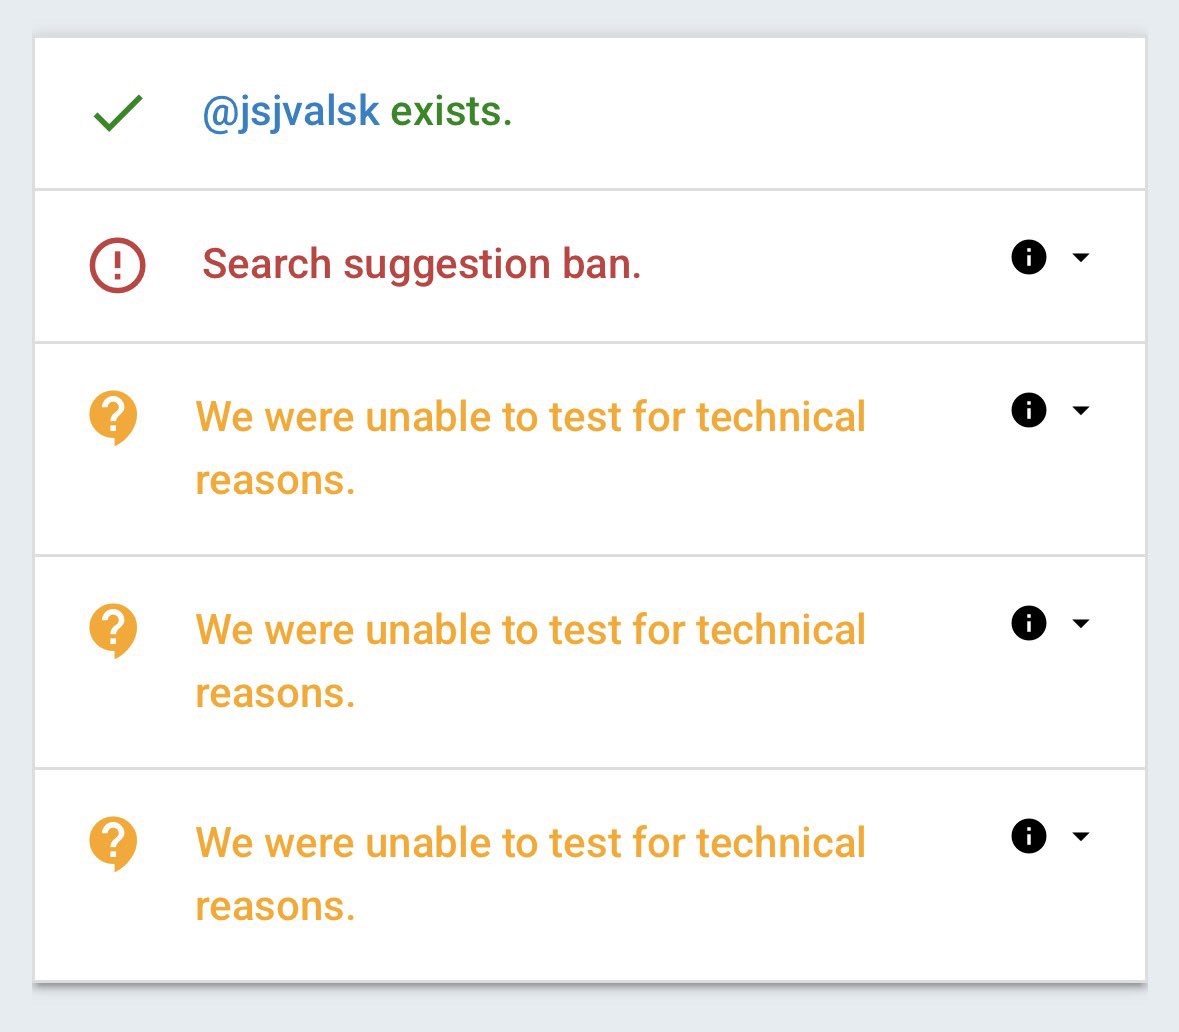The width and height of the screenshot is (1179, 1032).
Task: Open info icon on middle untested row
Action: (1029, 623)
